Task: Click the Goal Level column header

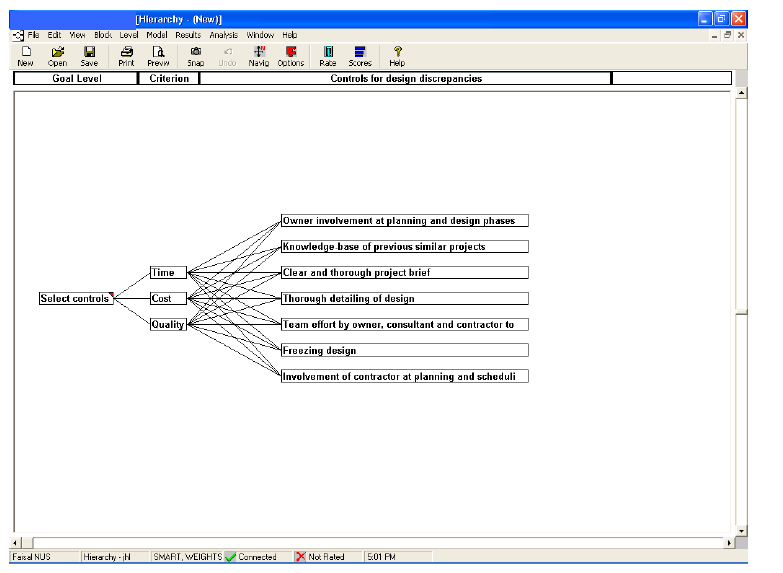Action: [x=76, y=78]
